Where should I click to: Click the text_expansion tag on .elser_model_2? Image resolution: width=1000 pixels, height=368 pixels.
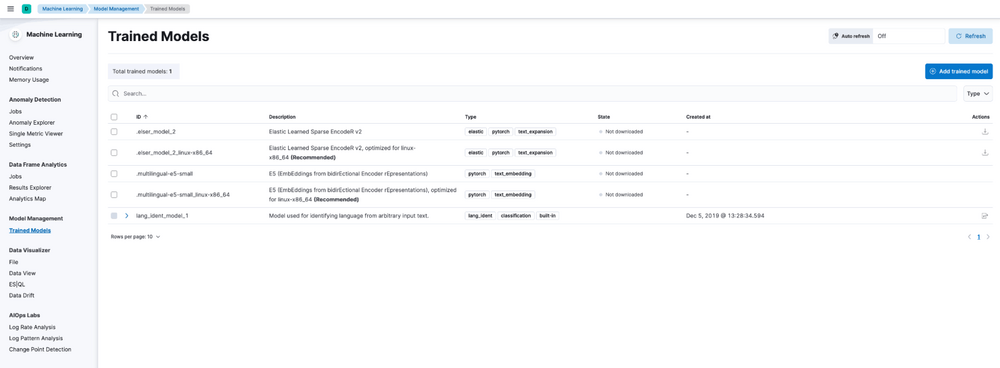point(535,131)
